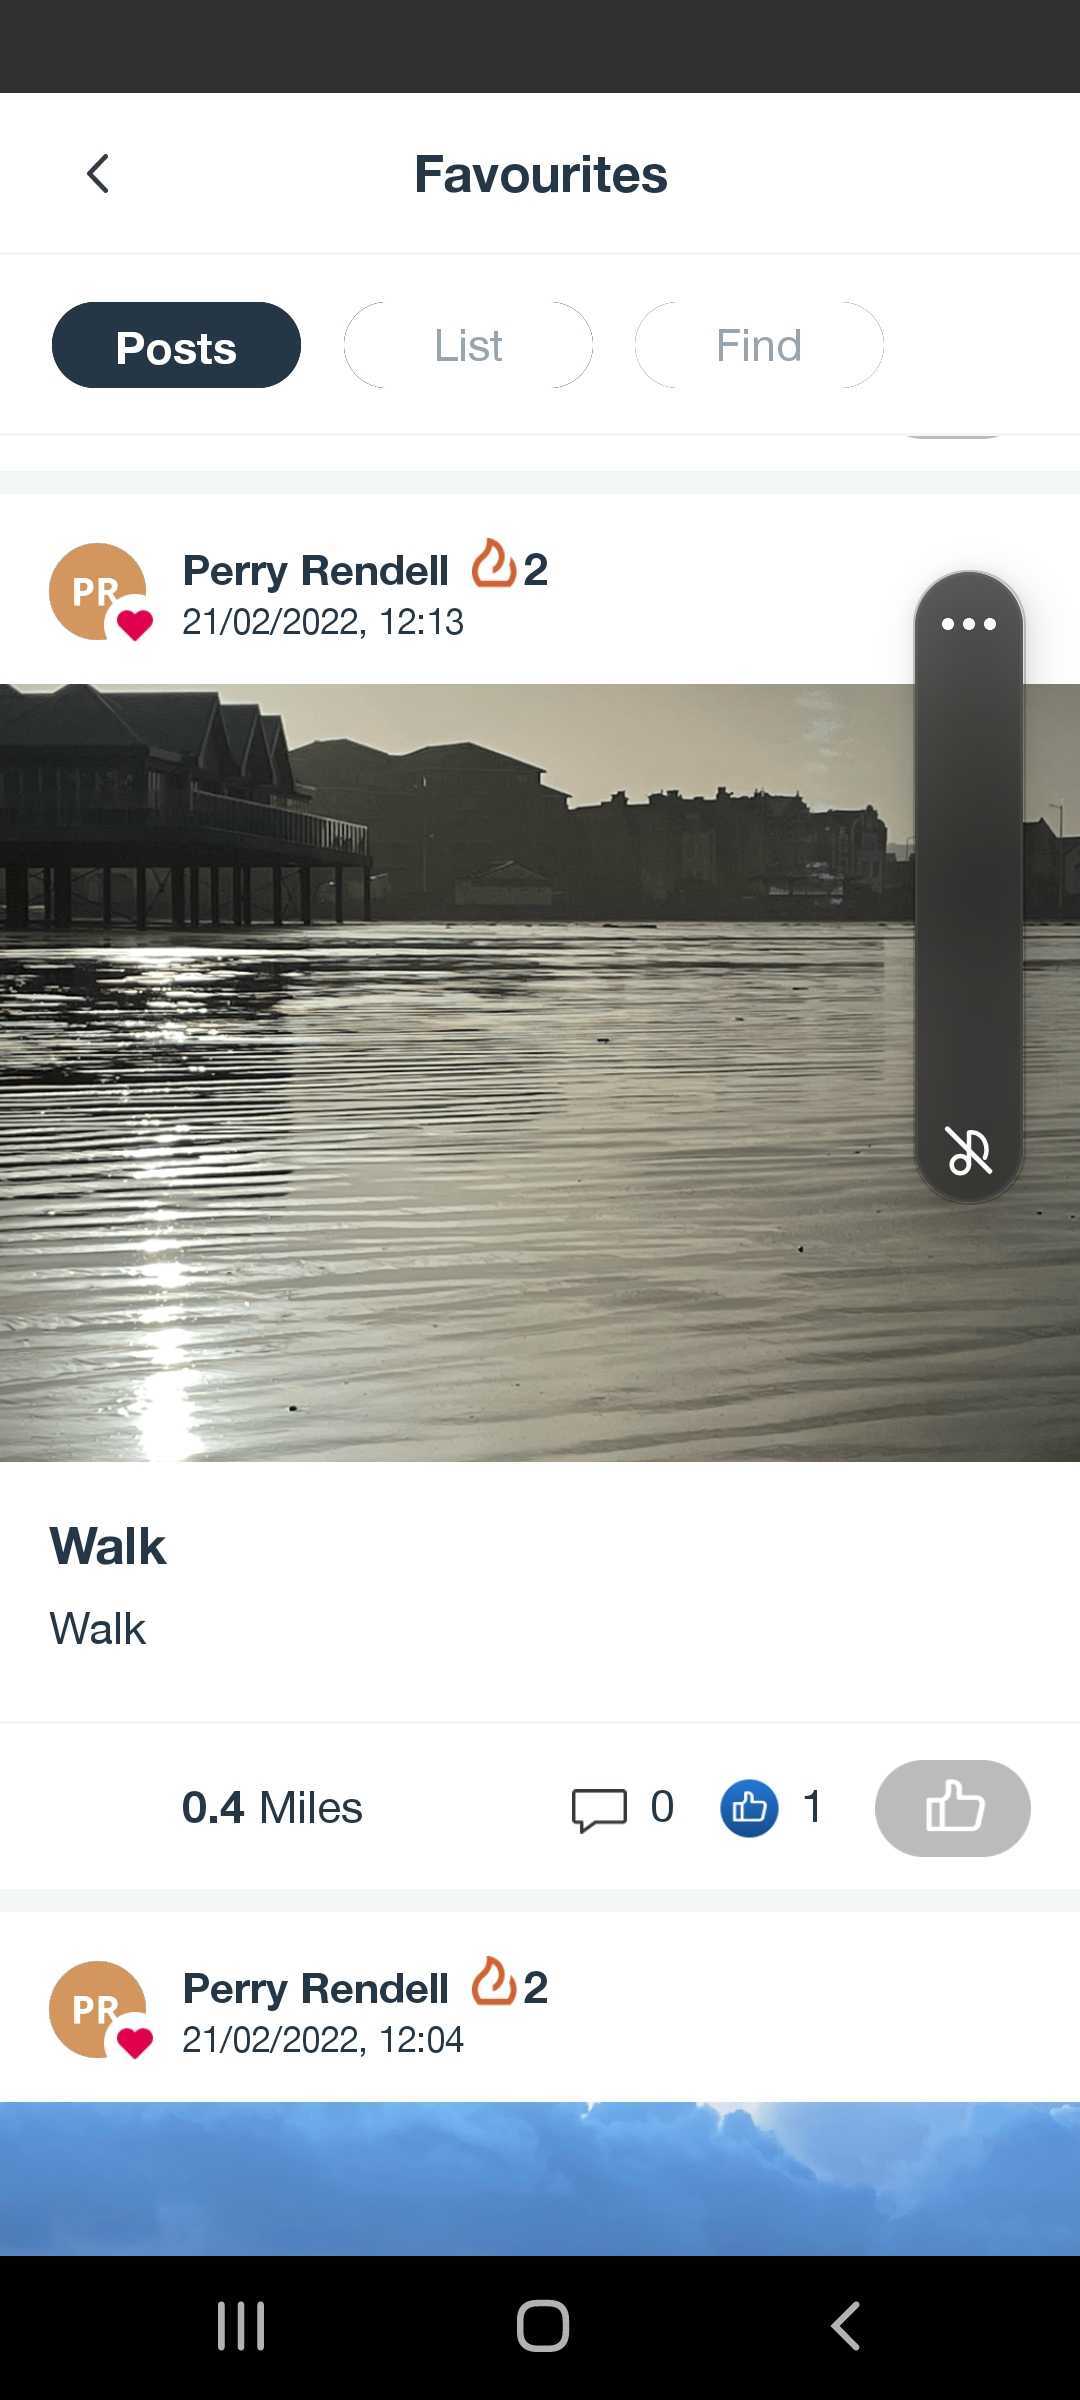
Task: Open the blue sky photo
Action: point(540,2179)
